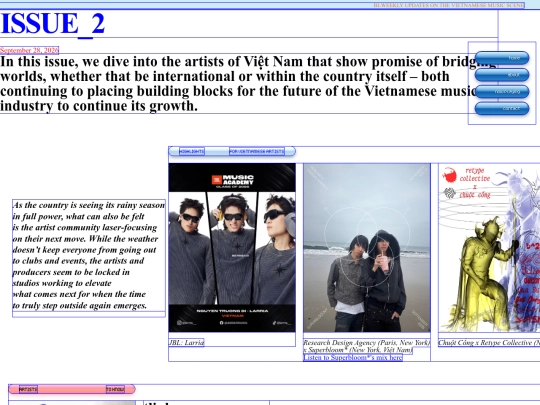Screen dimensions: 540x405
Task: Click the intro paragraph 'In this issue'
Action: (x=249, y=84)
